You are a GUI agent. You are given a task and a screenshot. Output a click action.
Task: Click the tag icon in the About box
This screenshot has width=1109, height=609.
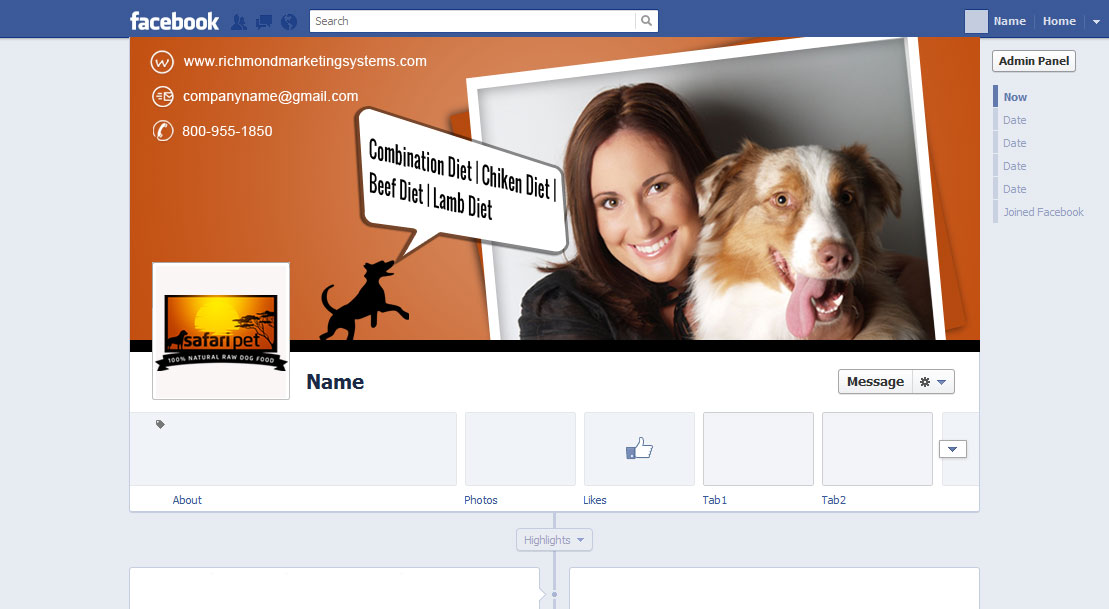click(x=159, y=424)
